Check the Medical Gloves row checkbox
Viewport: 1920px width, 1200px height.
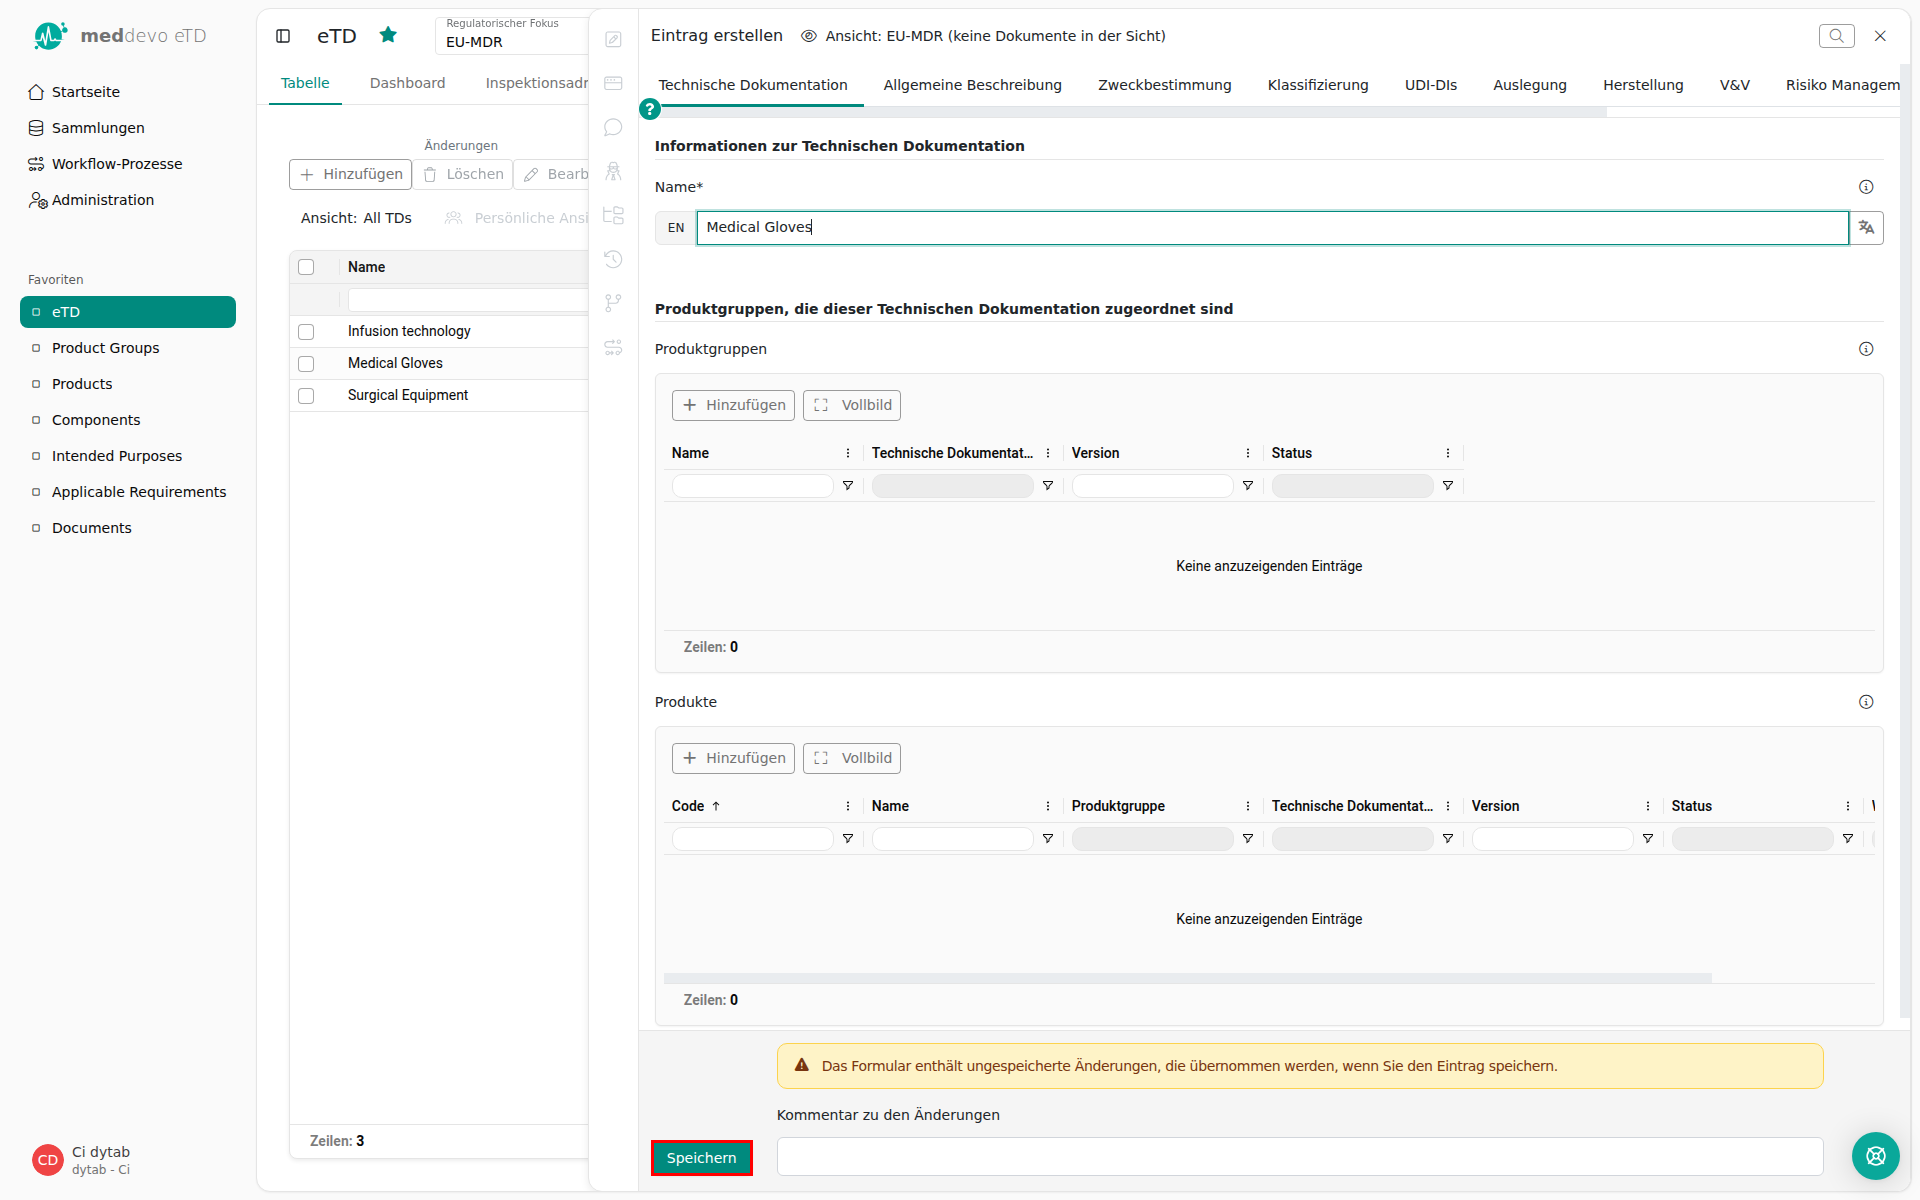click(x=306, y=363)
